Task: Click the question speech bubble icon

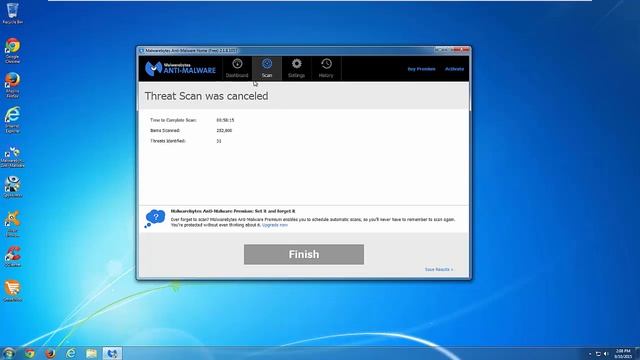Action: (x=155, y=218)
